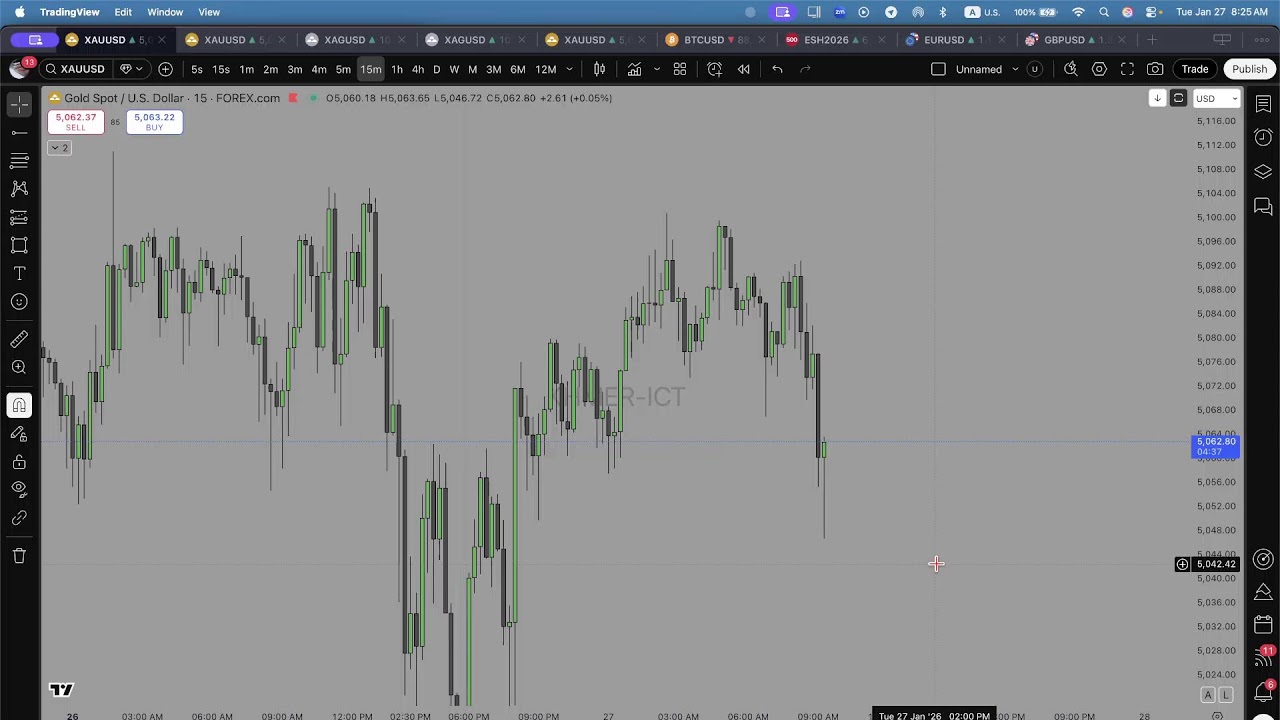Take a chart snapshot
The height and width of the screenshot is (720, 1280).
point(1155,69)
